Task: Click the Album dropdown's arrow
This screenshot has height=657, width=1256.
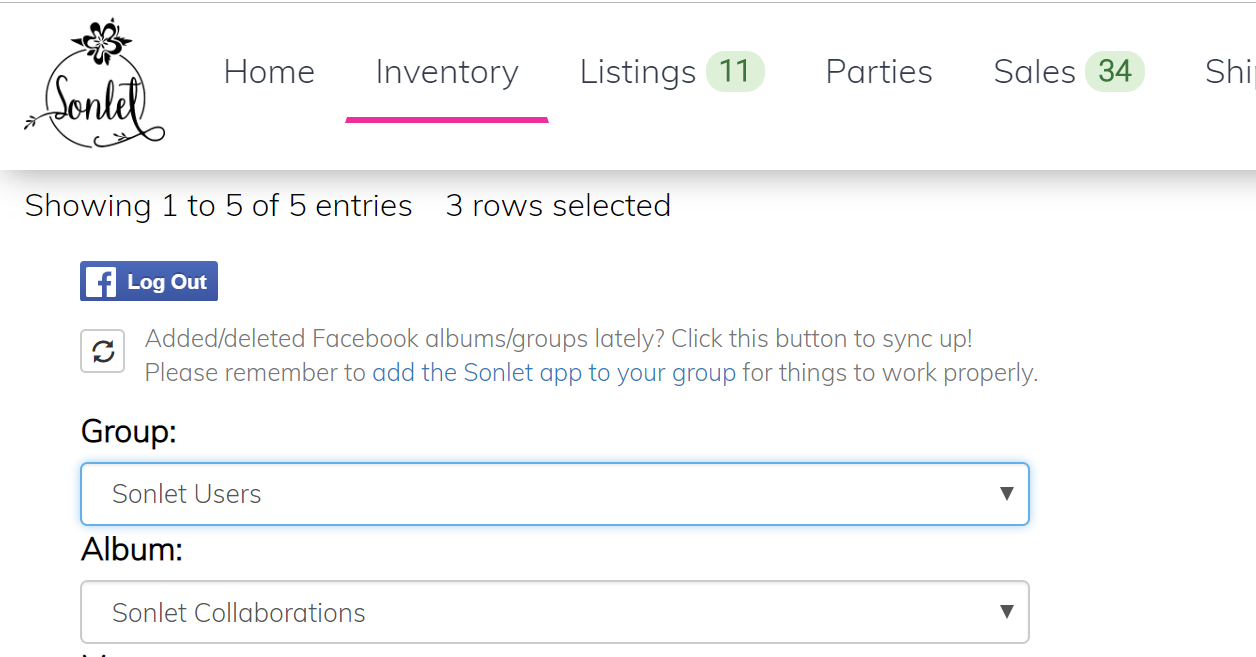Action: (1006, 612)
